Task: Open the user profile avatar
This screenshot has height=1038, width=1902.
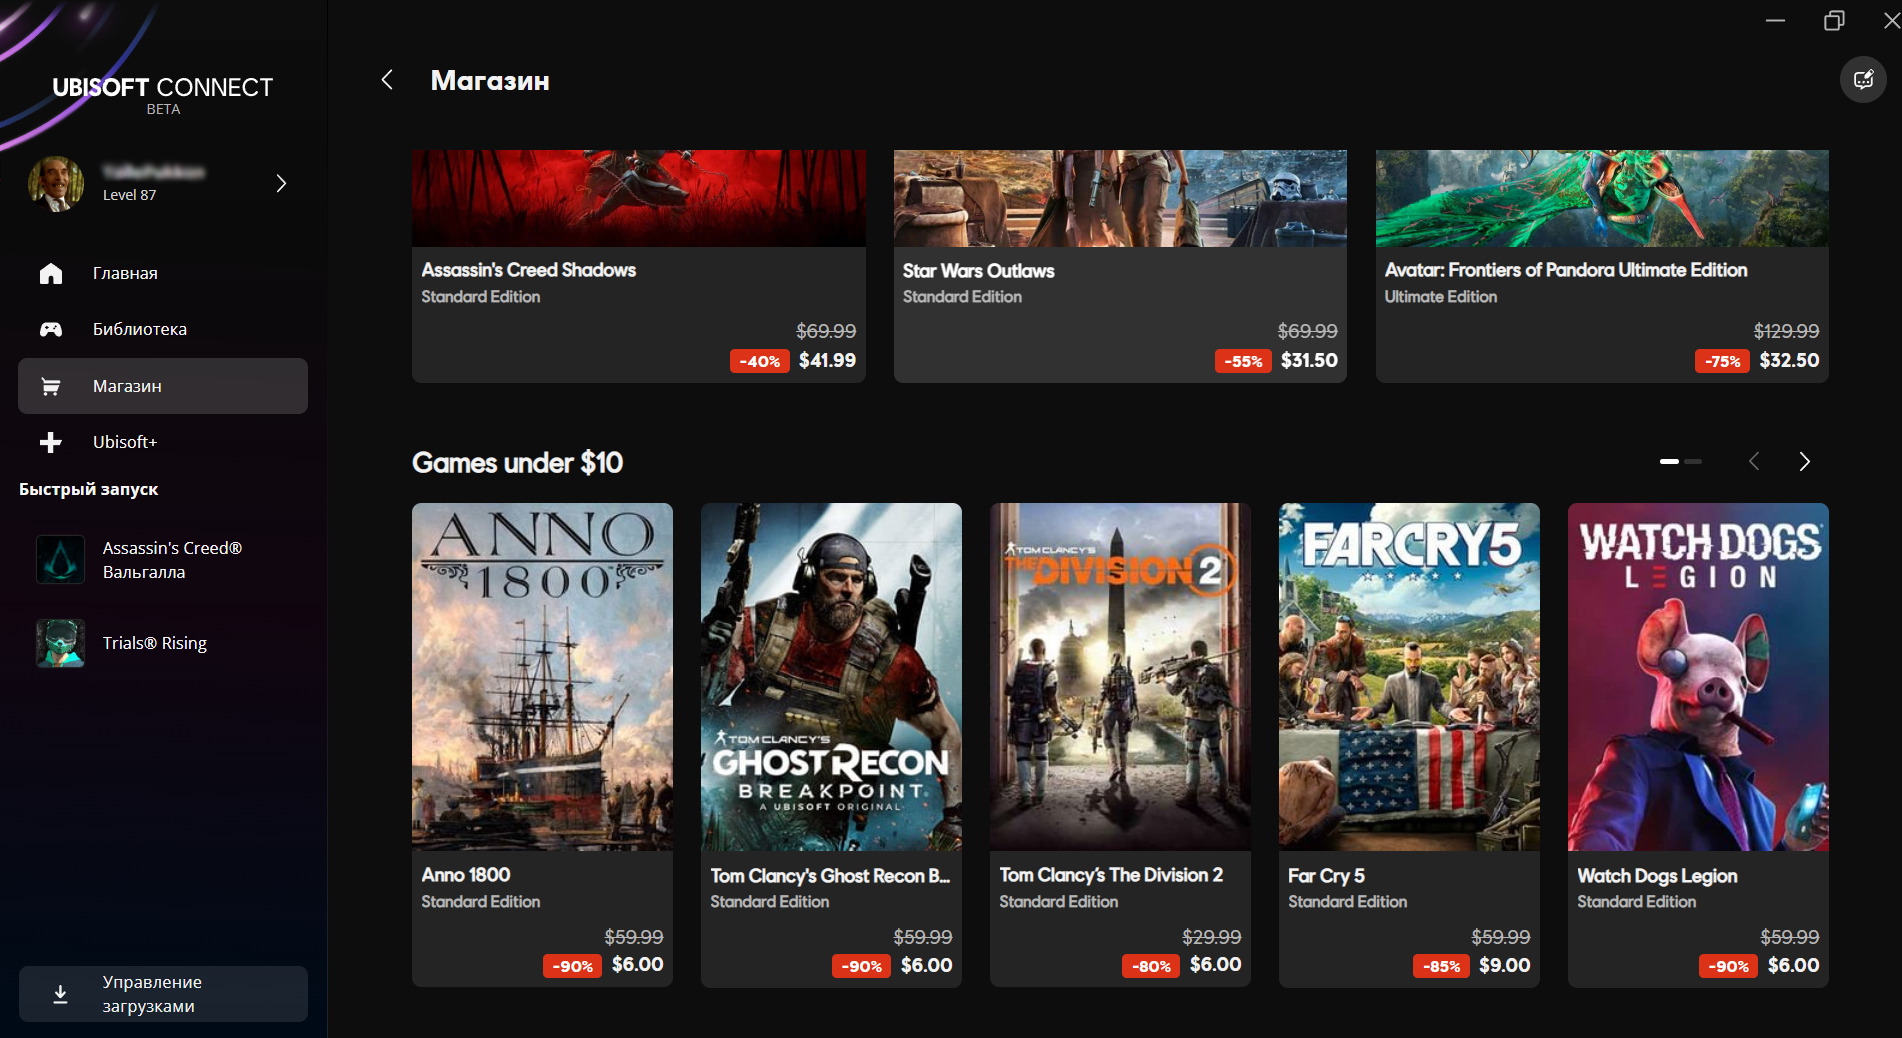Action: 56,183
